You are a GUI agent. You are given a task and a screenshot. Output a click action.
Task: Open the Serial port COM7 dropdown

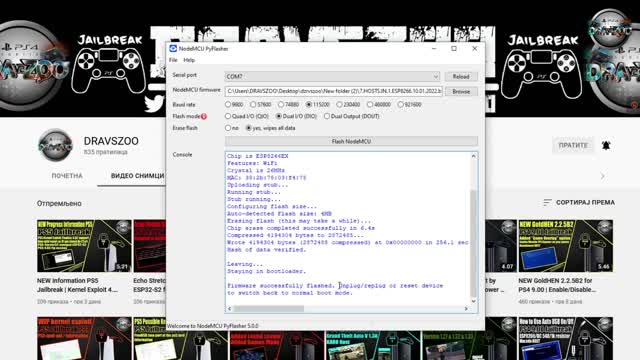point(332,76)
